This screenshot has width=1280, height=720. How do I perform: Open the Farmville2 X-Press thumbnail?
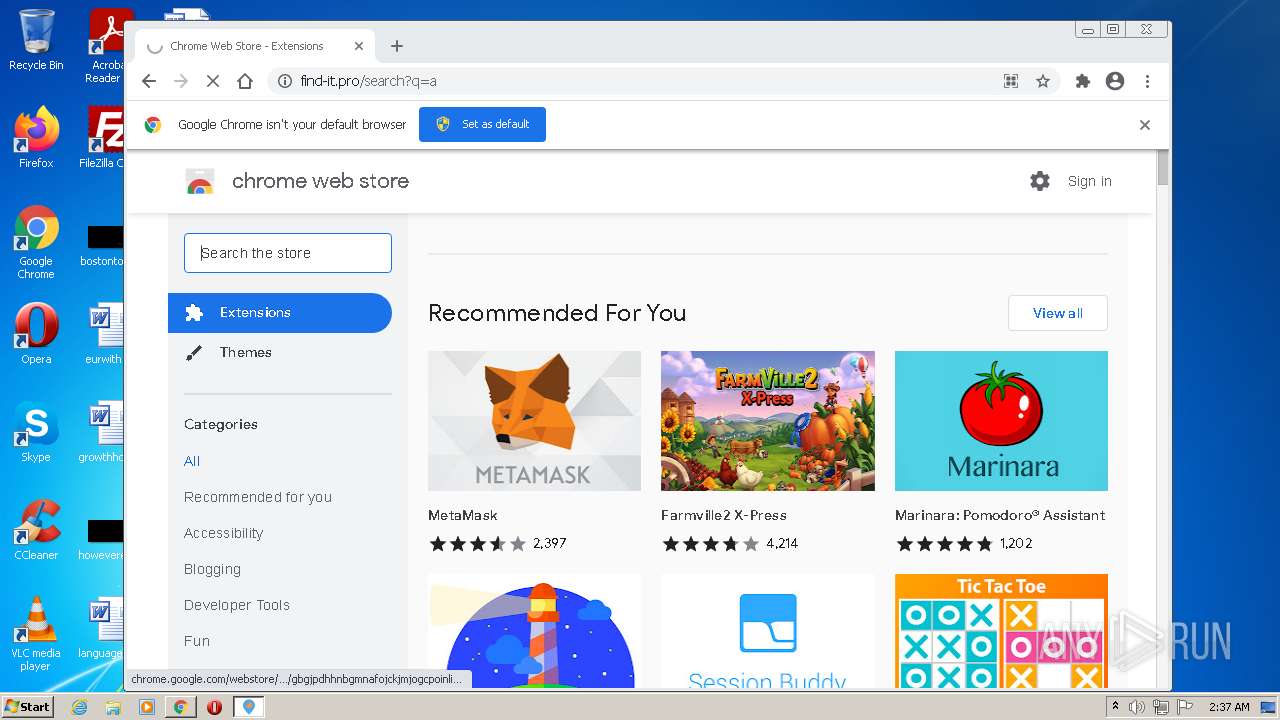768,421
